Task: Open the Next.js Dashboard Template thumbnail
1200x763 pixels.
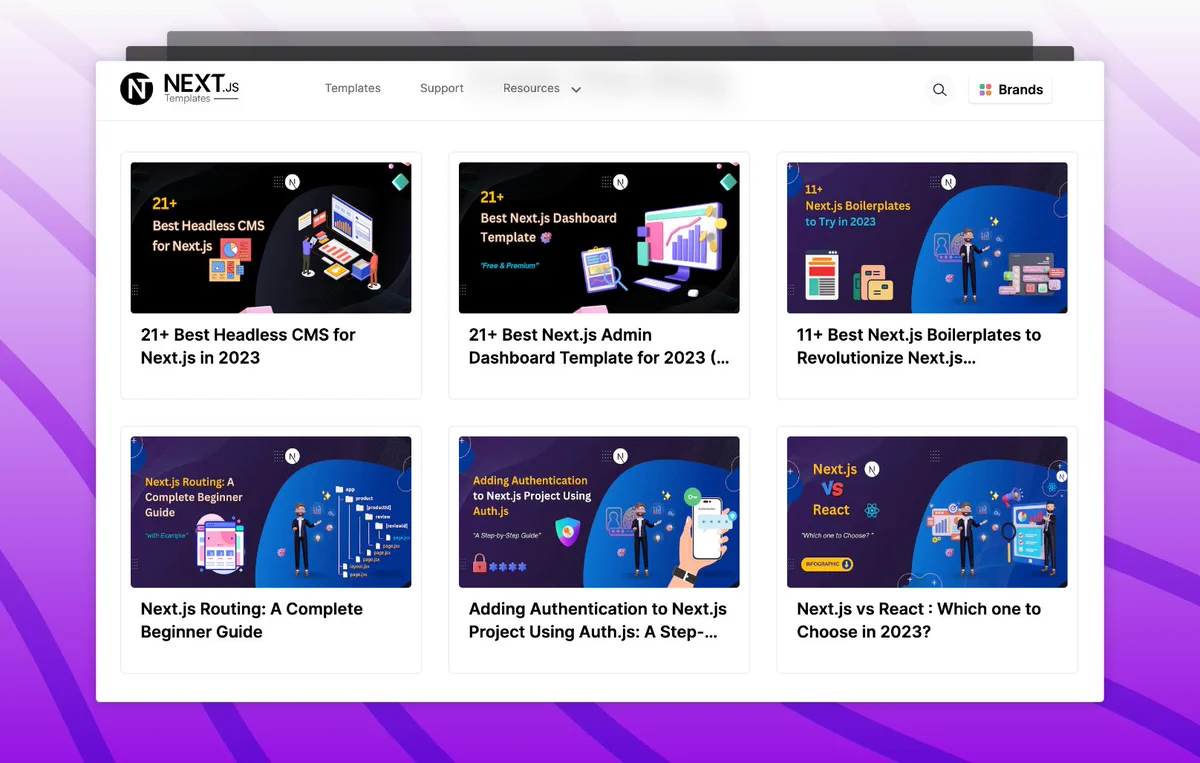Action: 599,238
